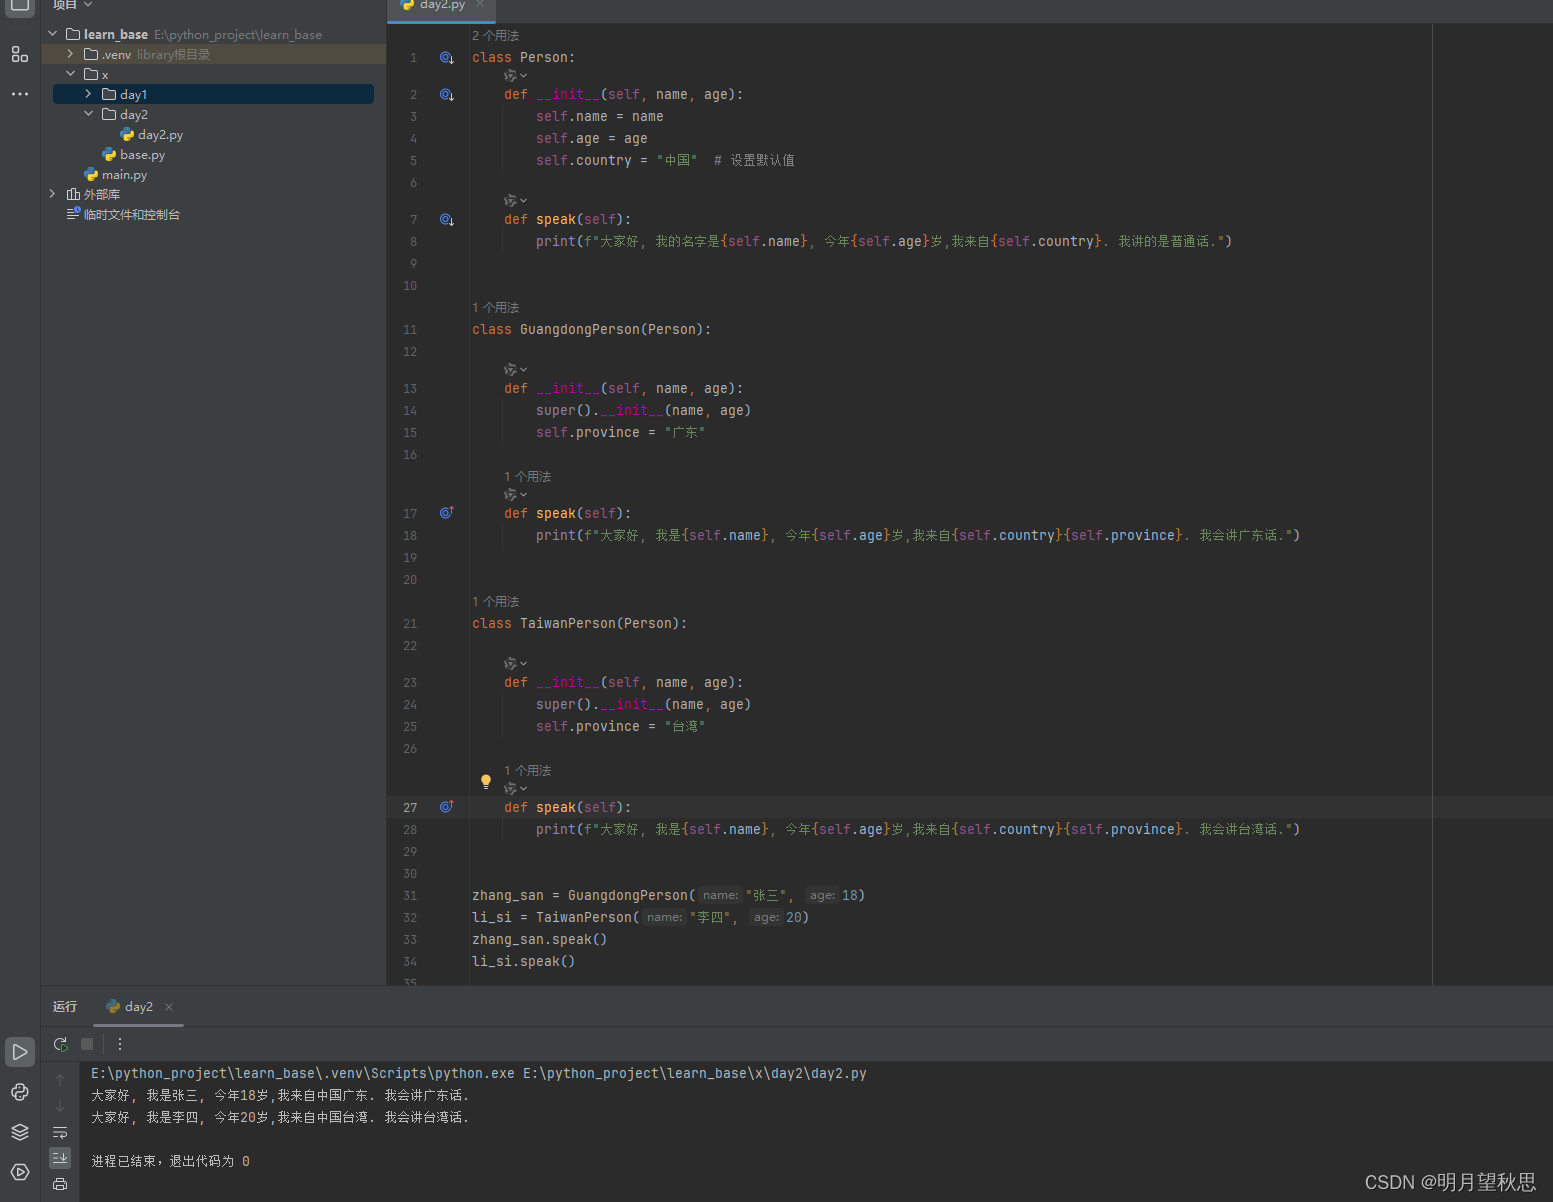Expand the 外部库 external libraries node
This screenshot has width=1553, height=1202.
point(53,194)
